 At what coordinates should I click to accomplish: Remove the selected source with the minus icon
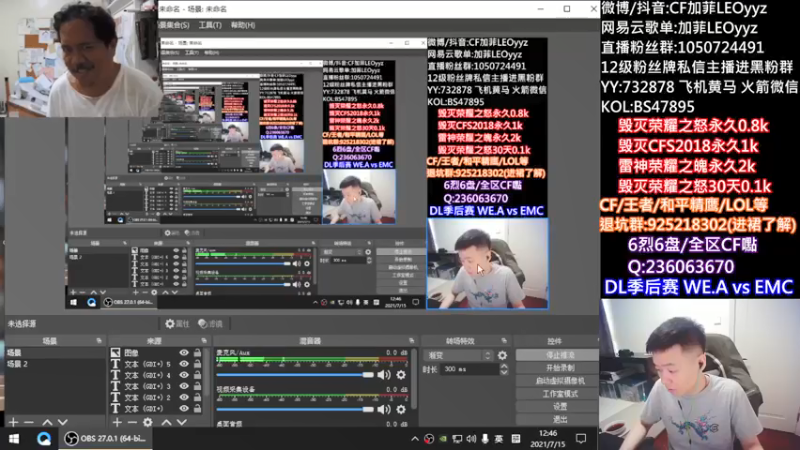[x=132, y=422]
